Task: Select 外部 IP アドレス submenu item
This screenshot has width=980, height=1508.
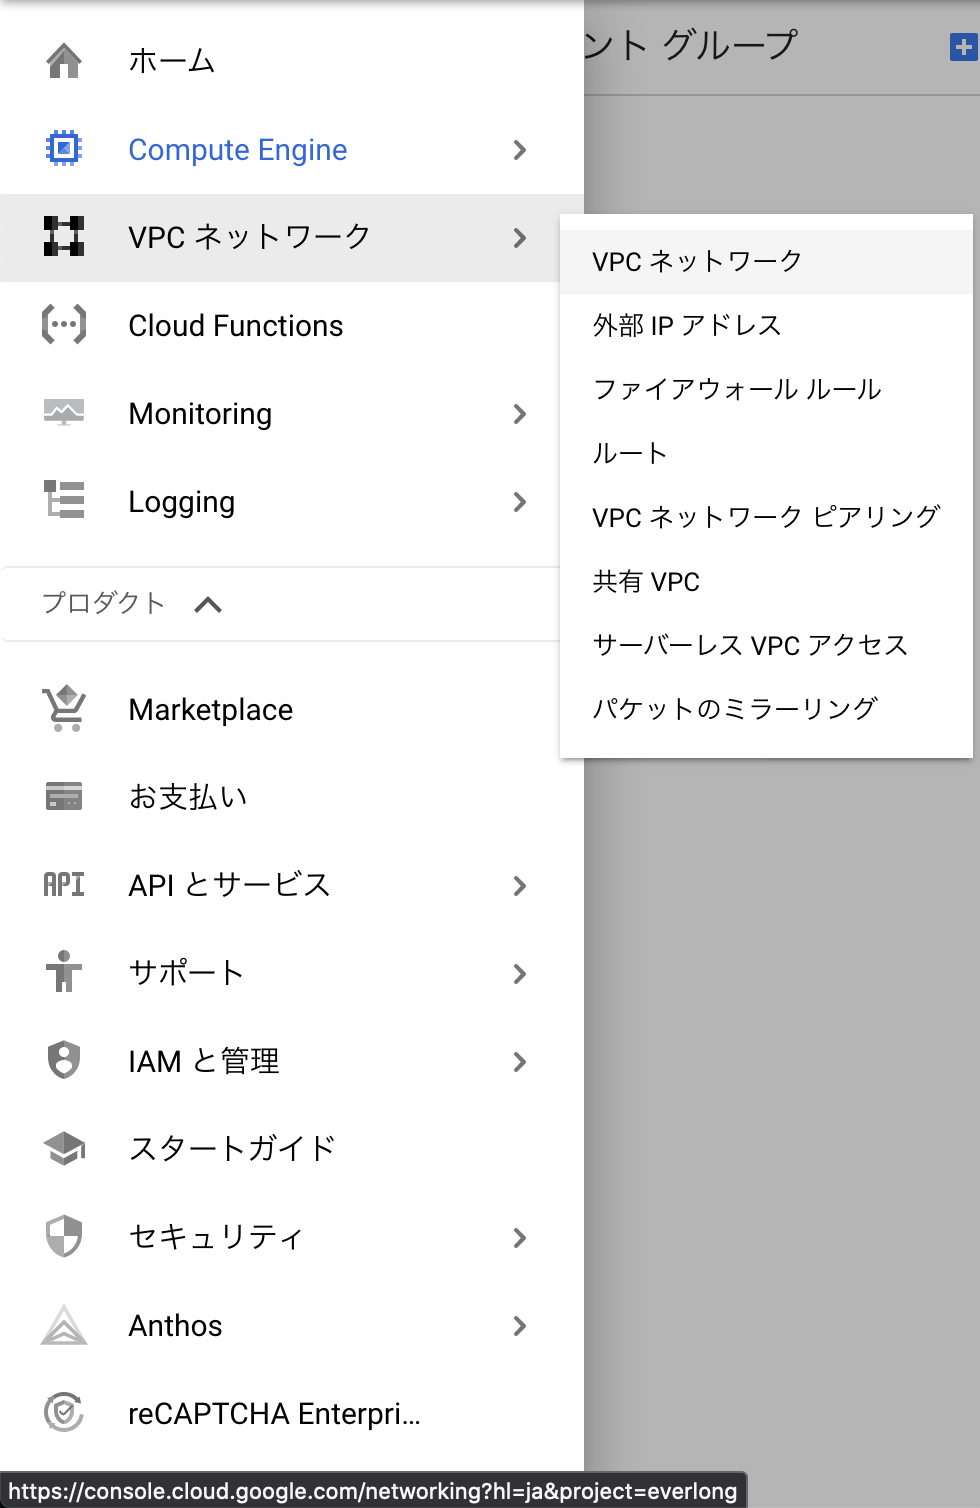Action: point(766,325)
